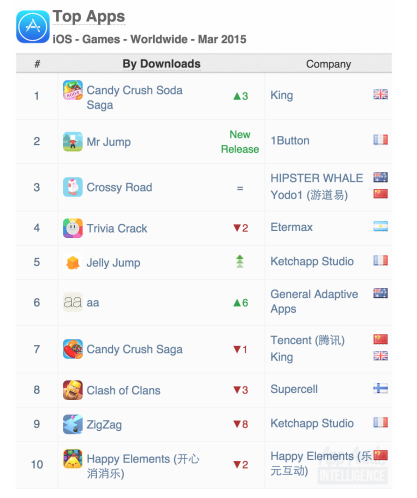417x498 pixels.
Task: Click the = rank indicator for Crossy Road
Action: [x=240, y=188]
